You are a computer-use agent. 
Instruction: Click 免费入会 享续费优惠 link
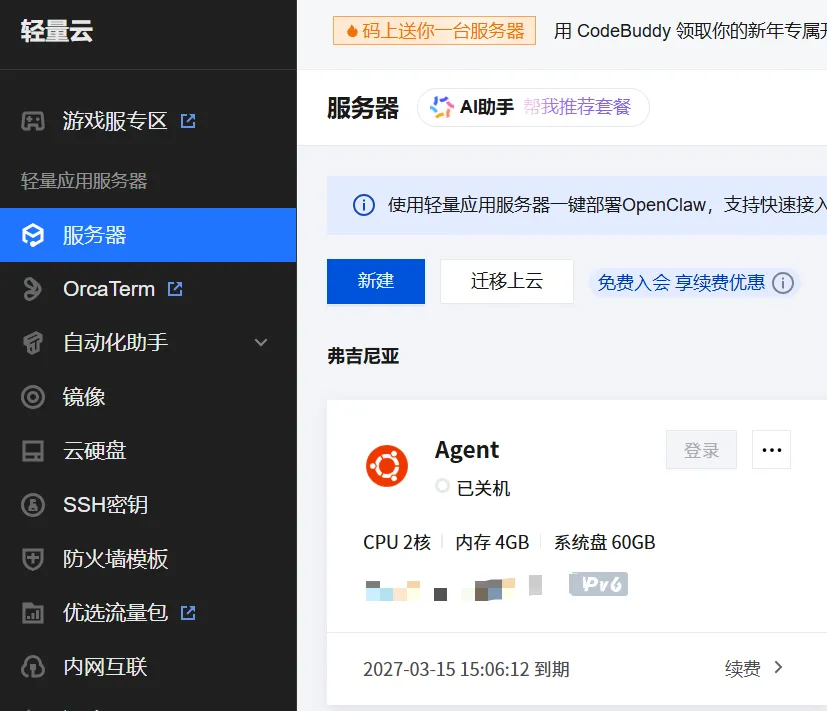tap(681, 283)
